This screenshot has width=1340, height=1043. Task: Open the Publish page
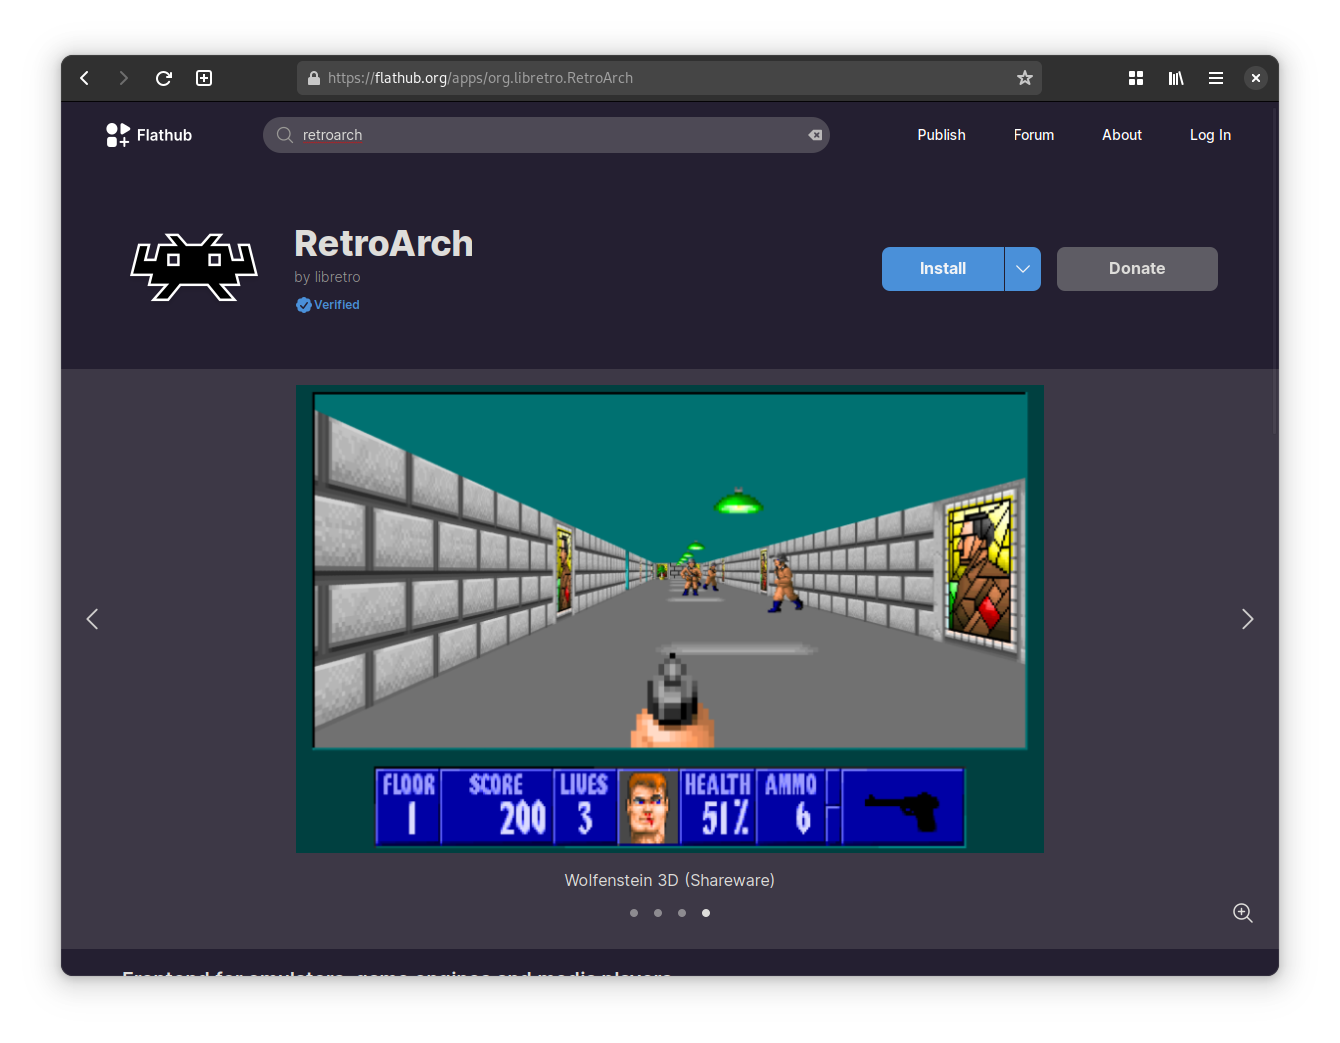tap(941, 135)
